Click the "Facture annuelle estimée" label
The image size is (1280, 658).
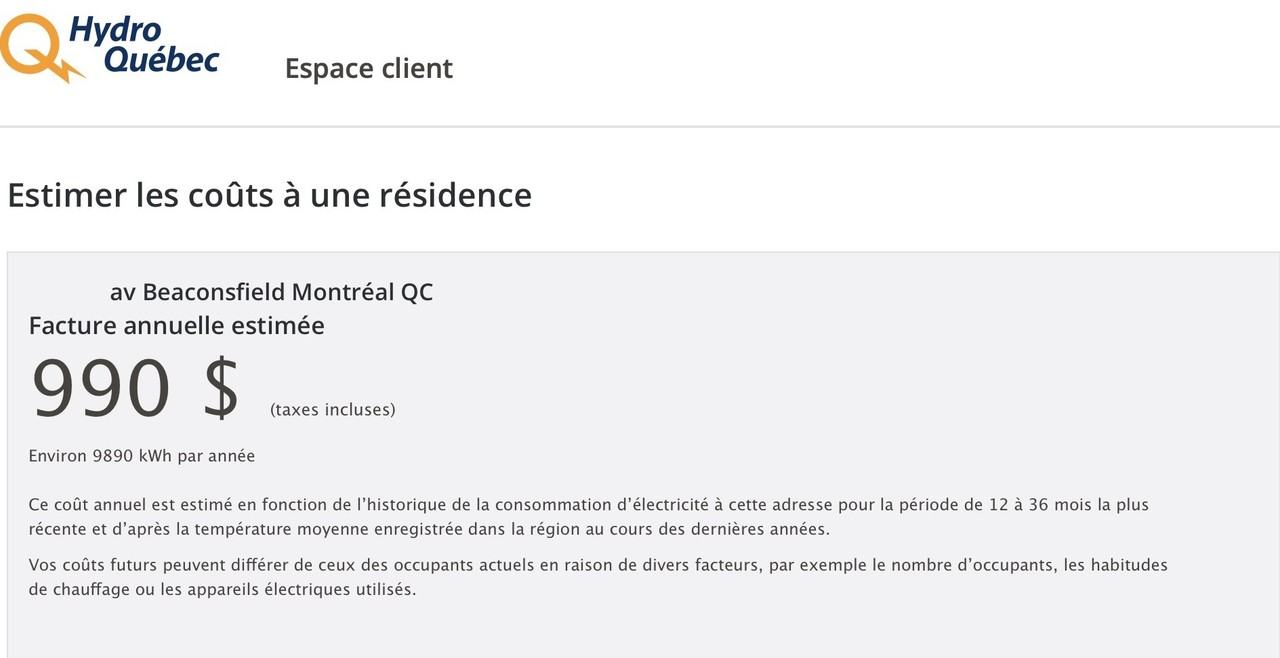(176, 325)
